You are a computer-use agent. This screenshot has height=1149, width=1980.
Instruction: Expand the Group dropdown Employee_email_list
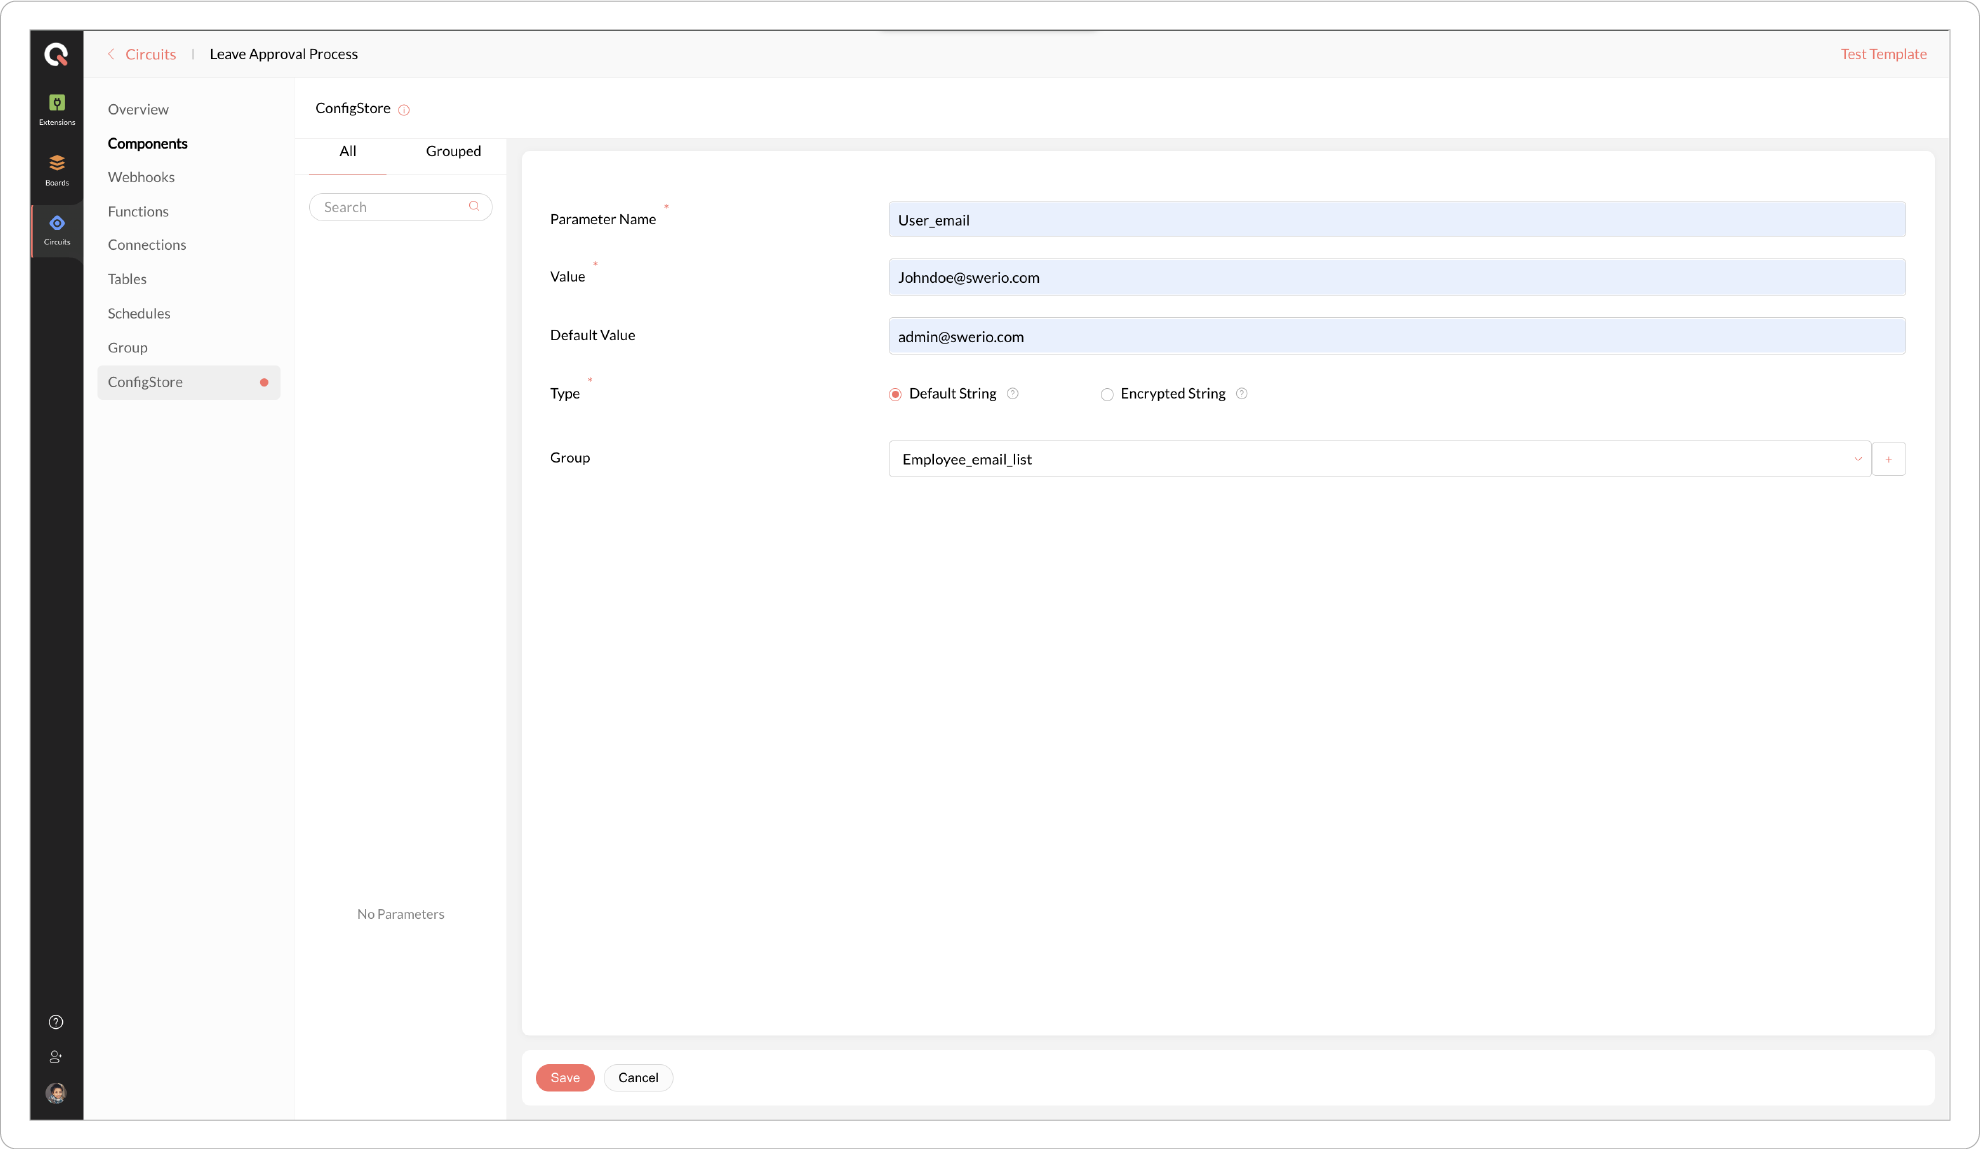pos(1379,459)
